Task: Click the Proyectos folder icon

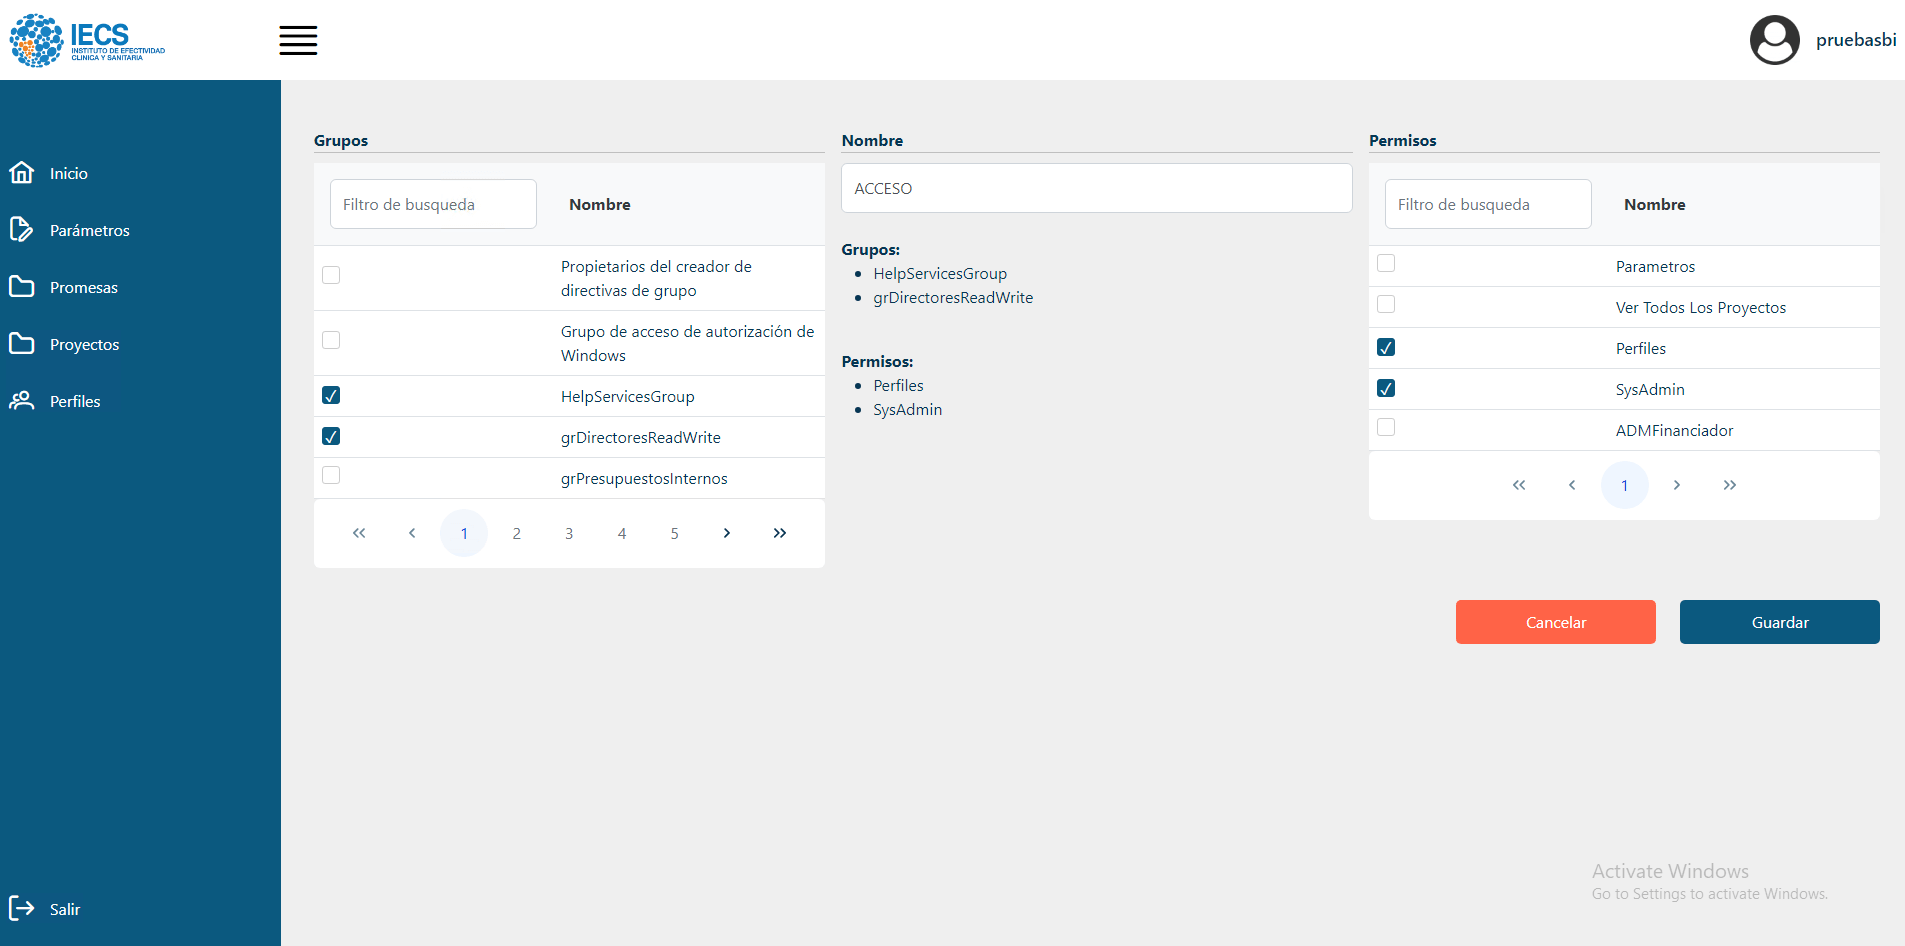Action: pyautogui.click(x=22, y=344)
